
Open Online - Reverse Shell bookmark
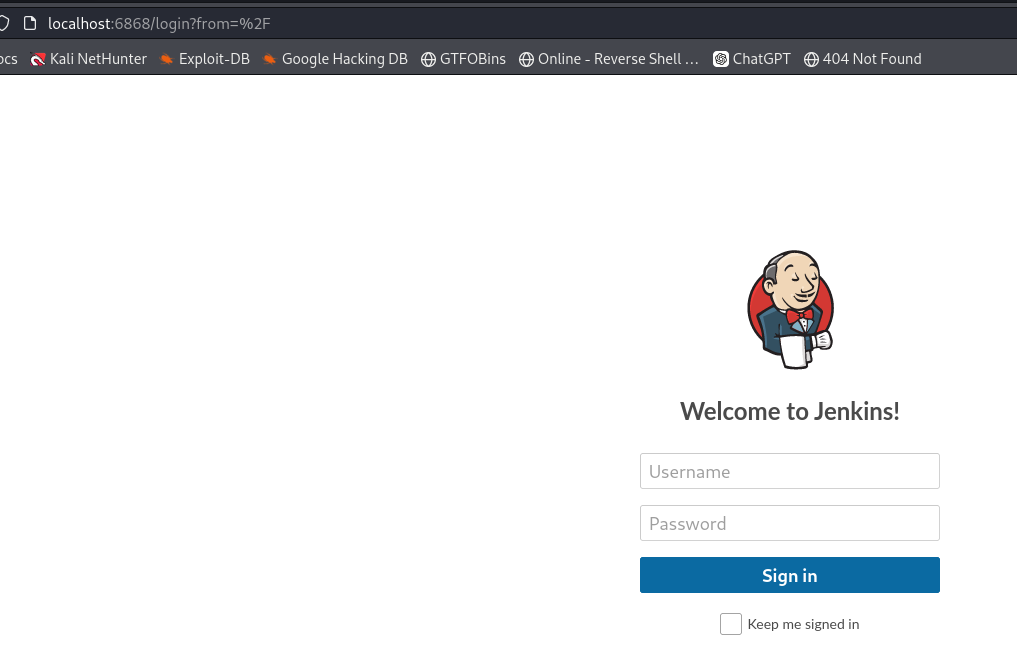click(609, 59)
